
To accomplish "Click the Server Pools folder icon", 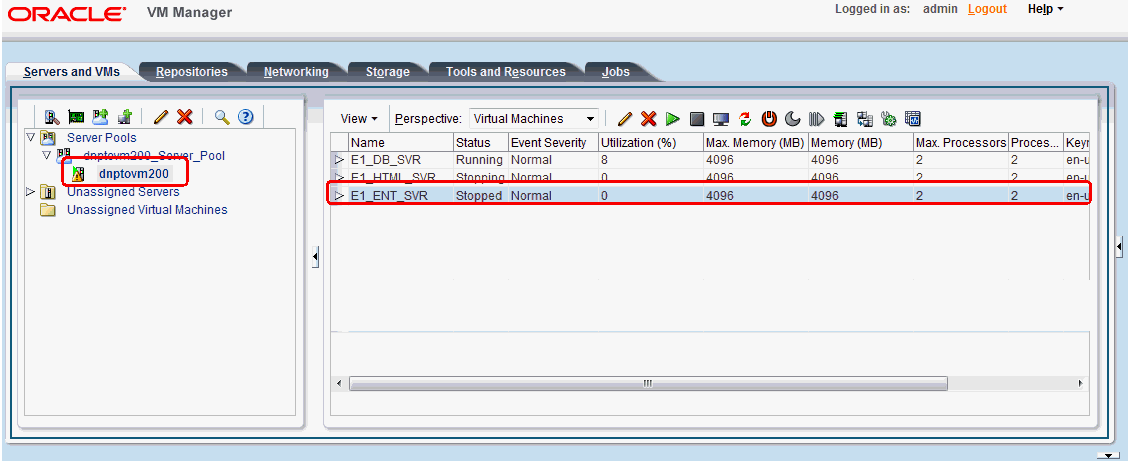I will click(47, 137).
